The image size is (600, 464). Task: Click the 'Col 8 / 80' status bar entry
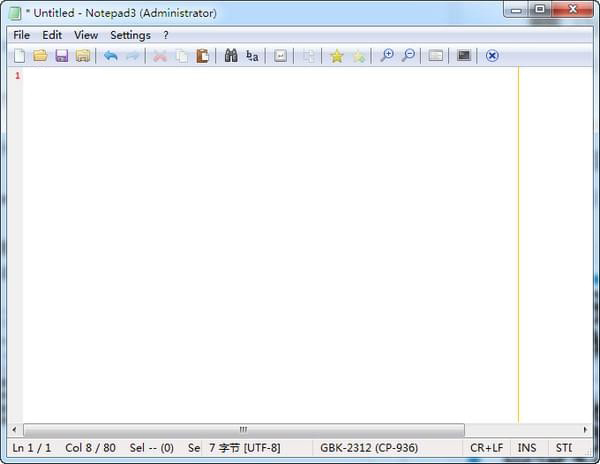[90, 448]
